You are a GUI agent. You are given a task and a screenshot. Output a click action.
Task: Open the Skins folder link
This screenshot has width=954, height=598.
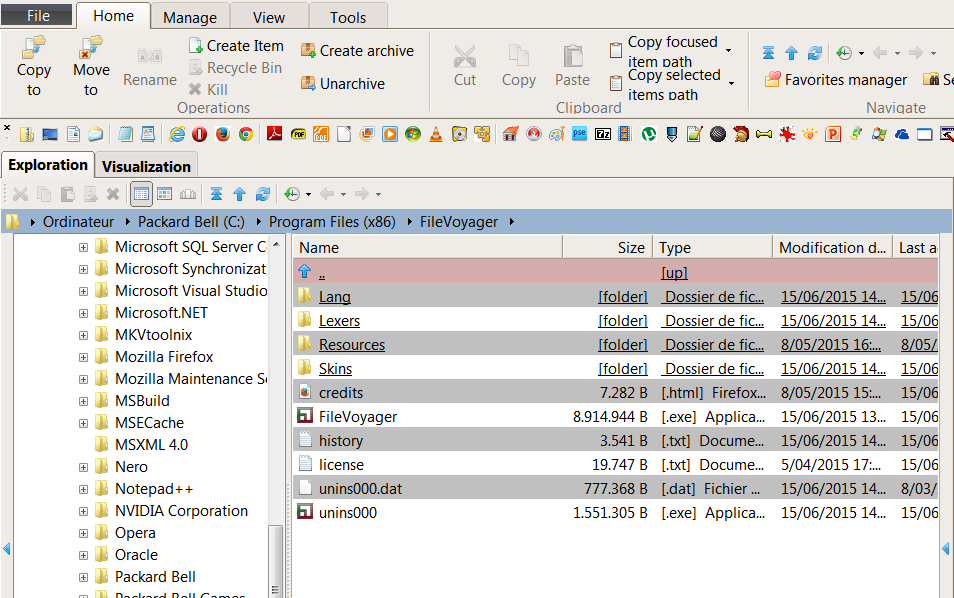335,369
